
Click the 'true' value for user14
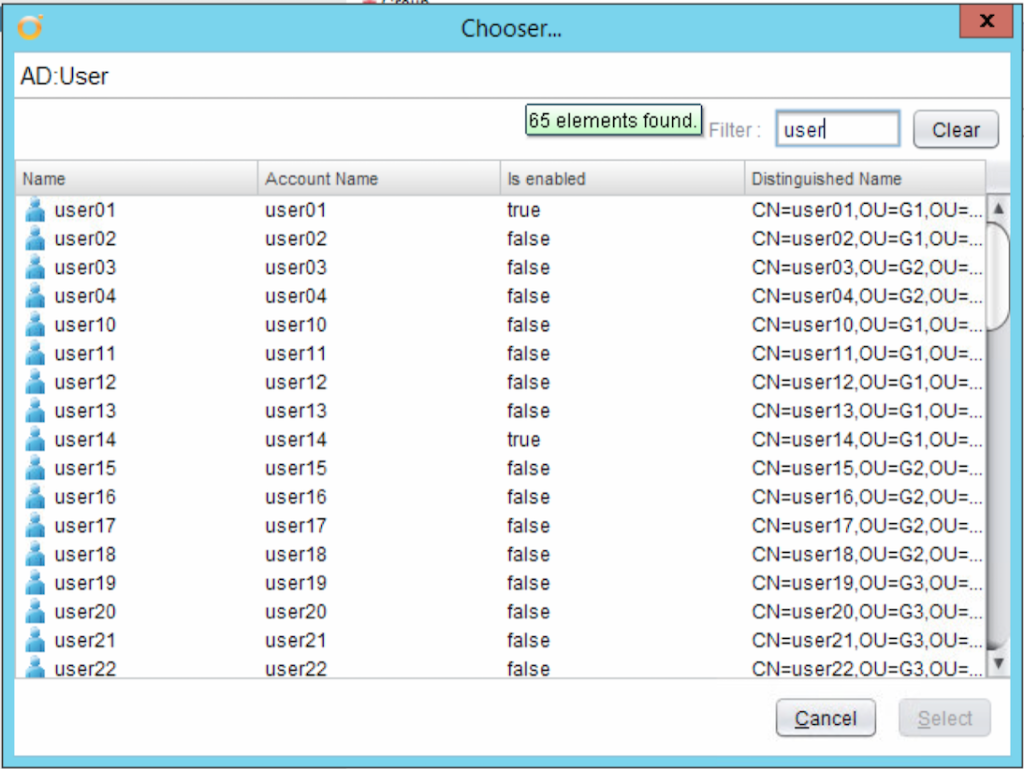click(524, 440)
